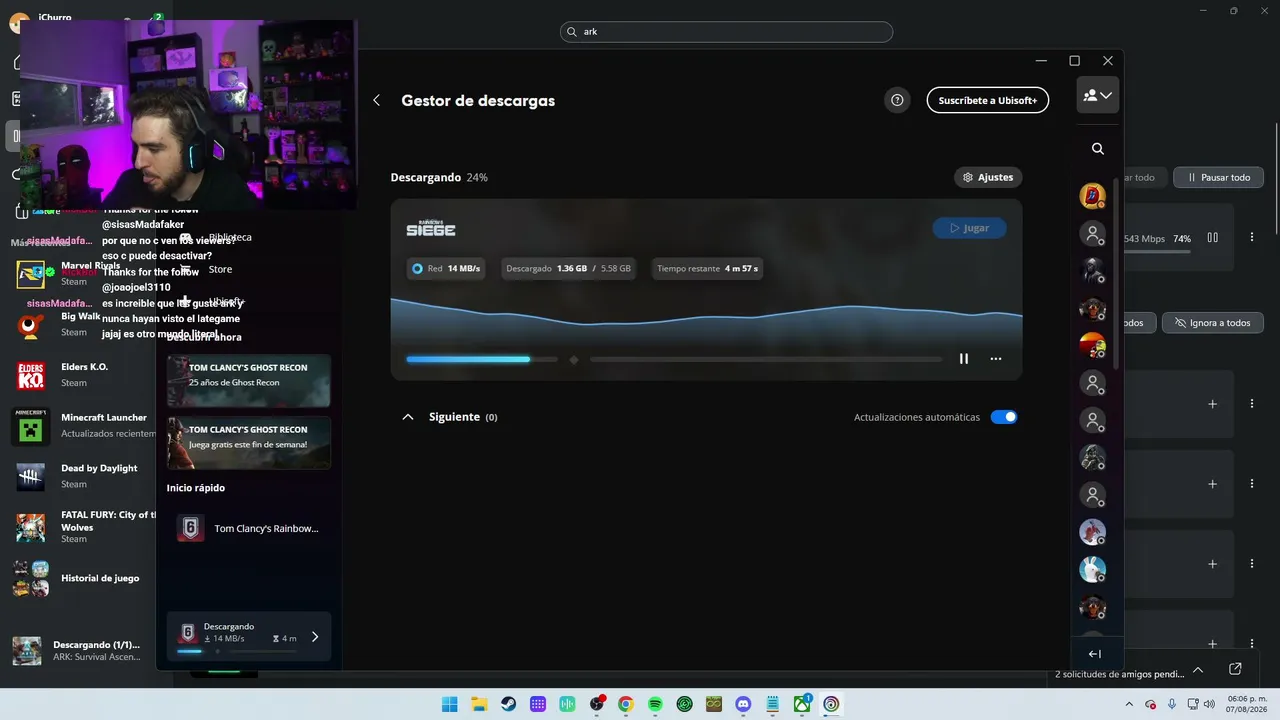Viewport: 1280px width, 720px height.
Task: Open Notepad from taskbar
Action: (772, 704)
